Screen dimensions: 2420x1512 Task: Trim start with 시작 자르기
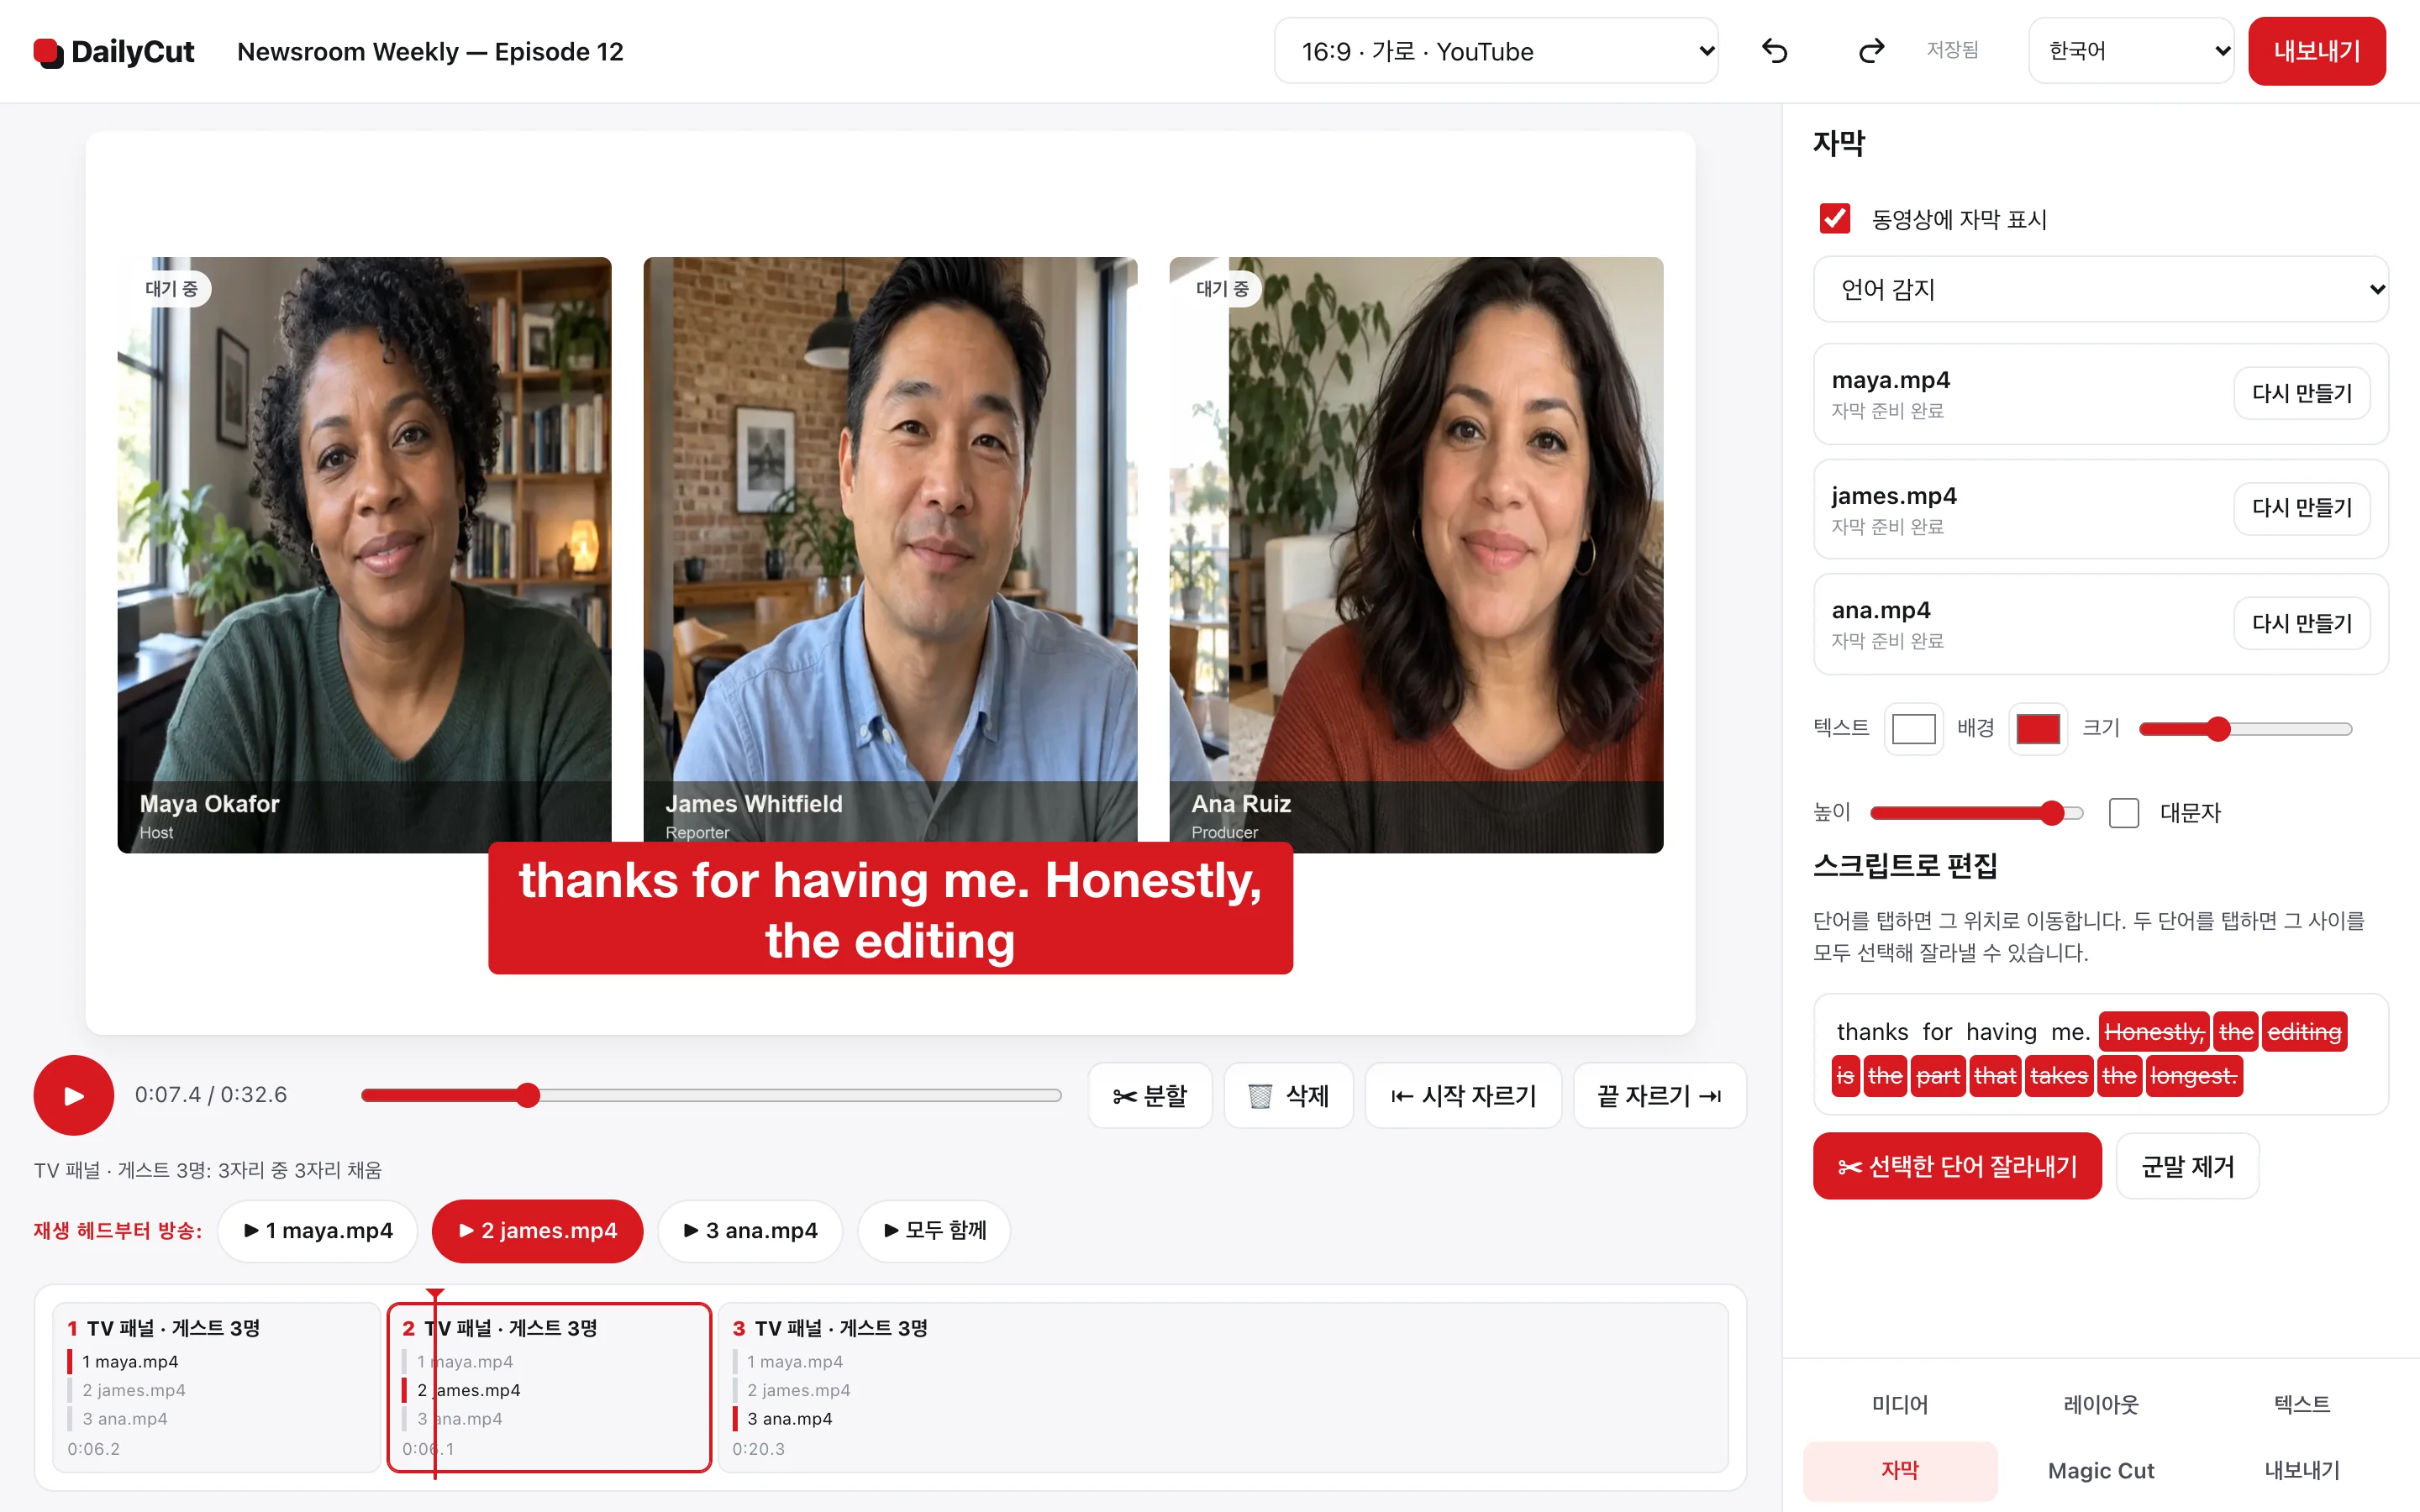point(1463,1096)
